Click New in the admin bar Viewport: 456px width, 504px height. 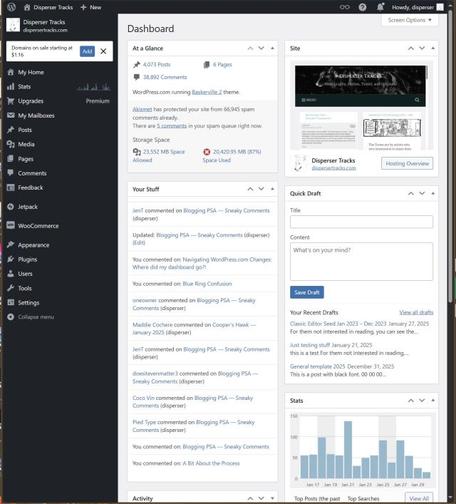coord(91,7)
